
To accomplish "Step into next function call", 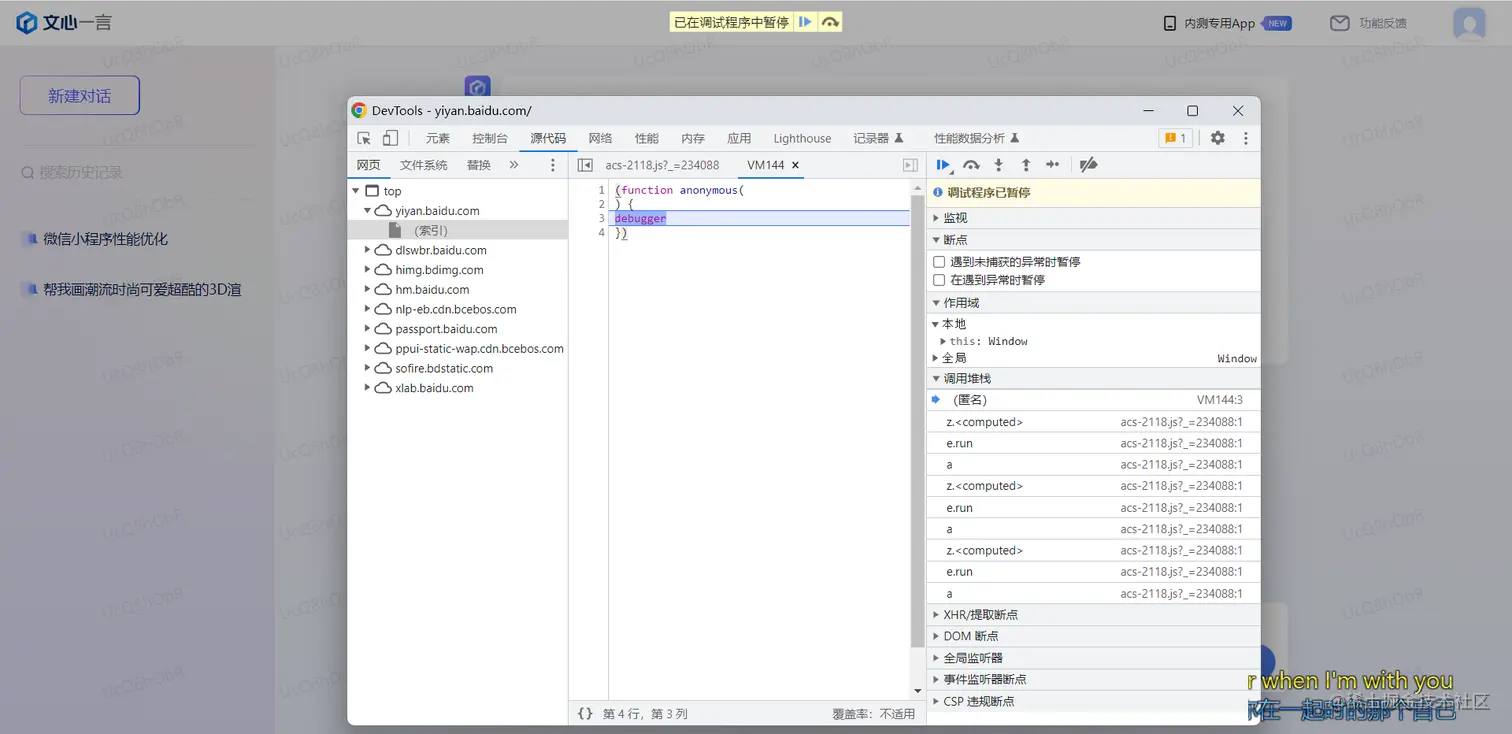I will [998, 165].
